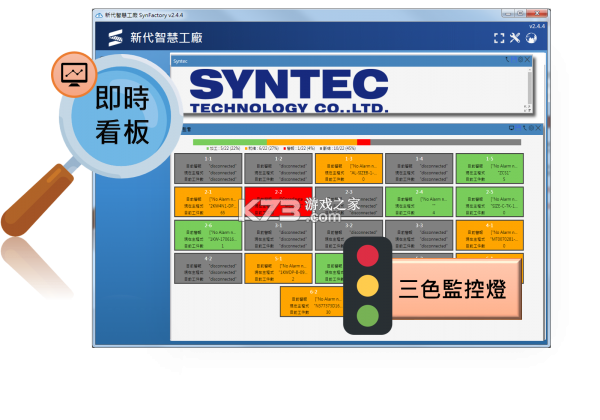Click the blue save icon in the monitoring panel
This screenshot has height=420, width=600.
518,128
